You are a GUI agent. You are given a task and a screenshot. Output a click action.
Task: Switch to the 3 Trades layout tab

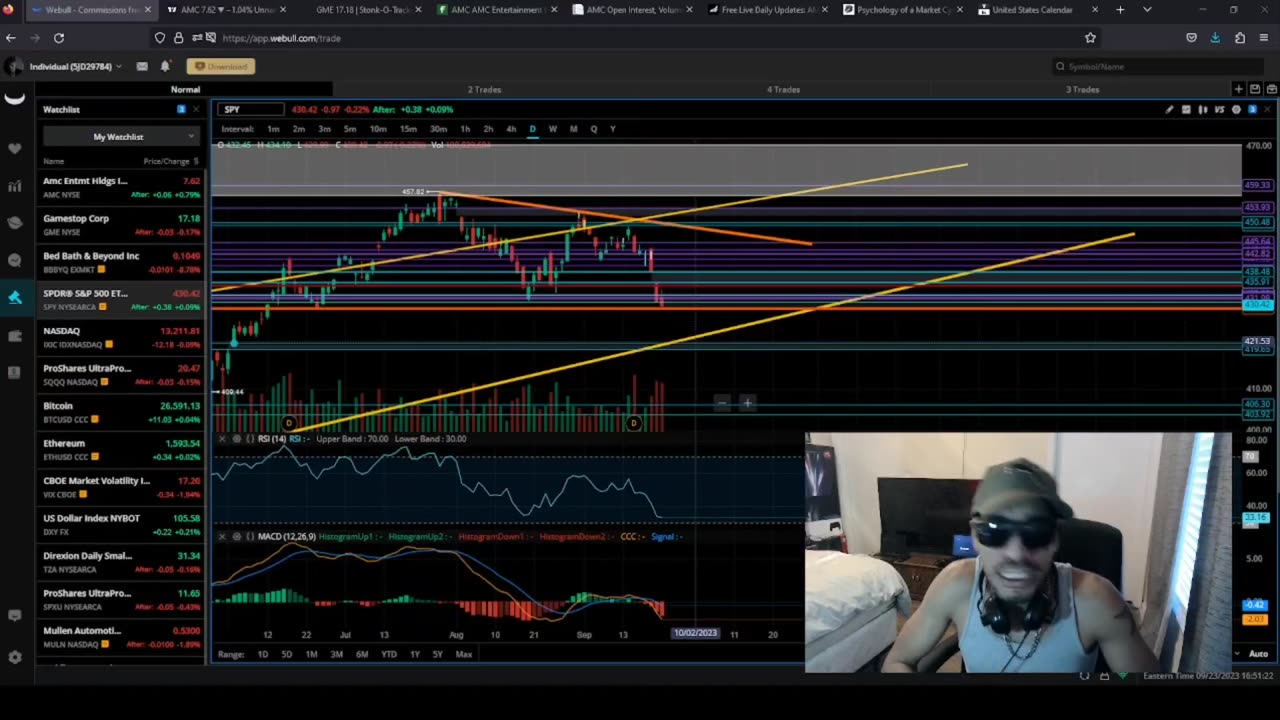tap(1082, 89)
